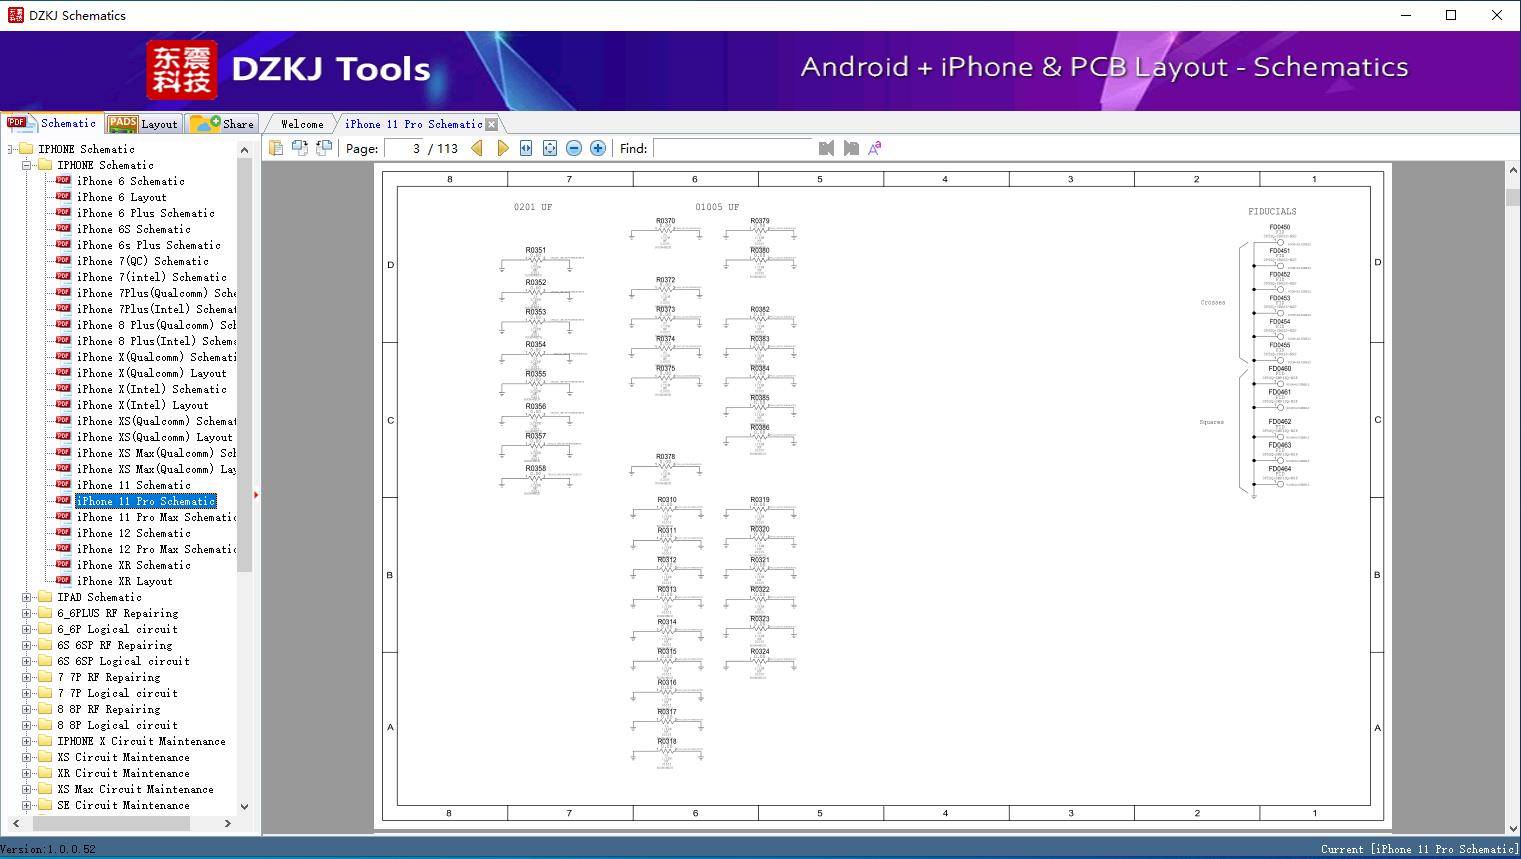The image size is (1521, 859).
Task: Select iPhone 11 Pro Schematic in the tree
Action: click(146, 501)
